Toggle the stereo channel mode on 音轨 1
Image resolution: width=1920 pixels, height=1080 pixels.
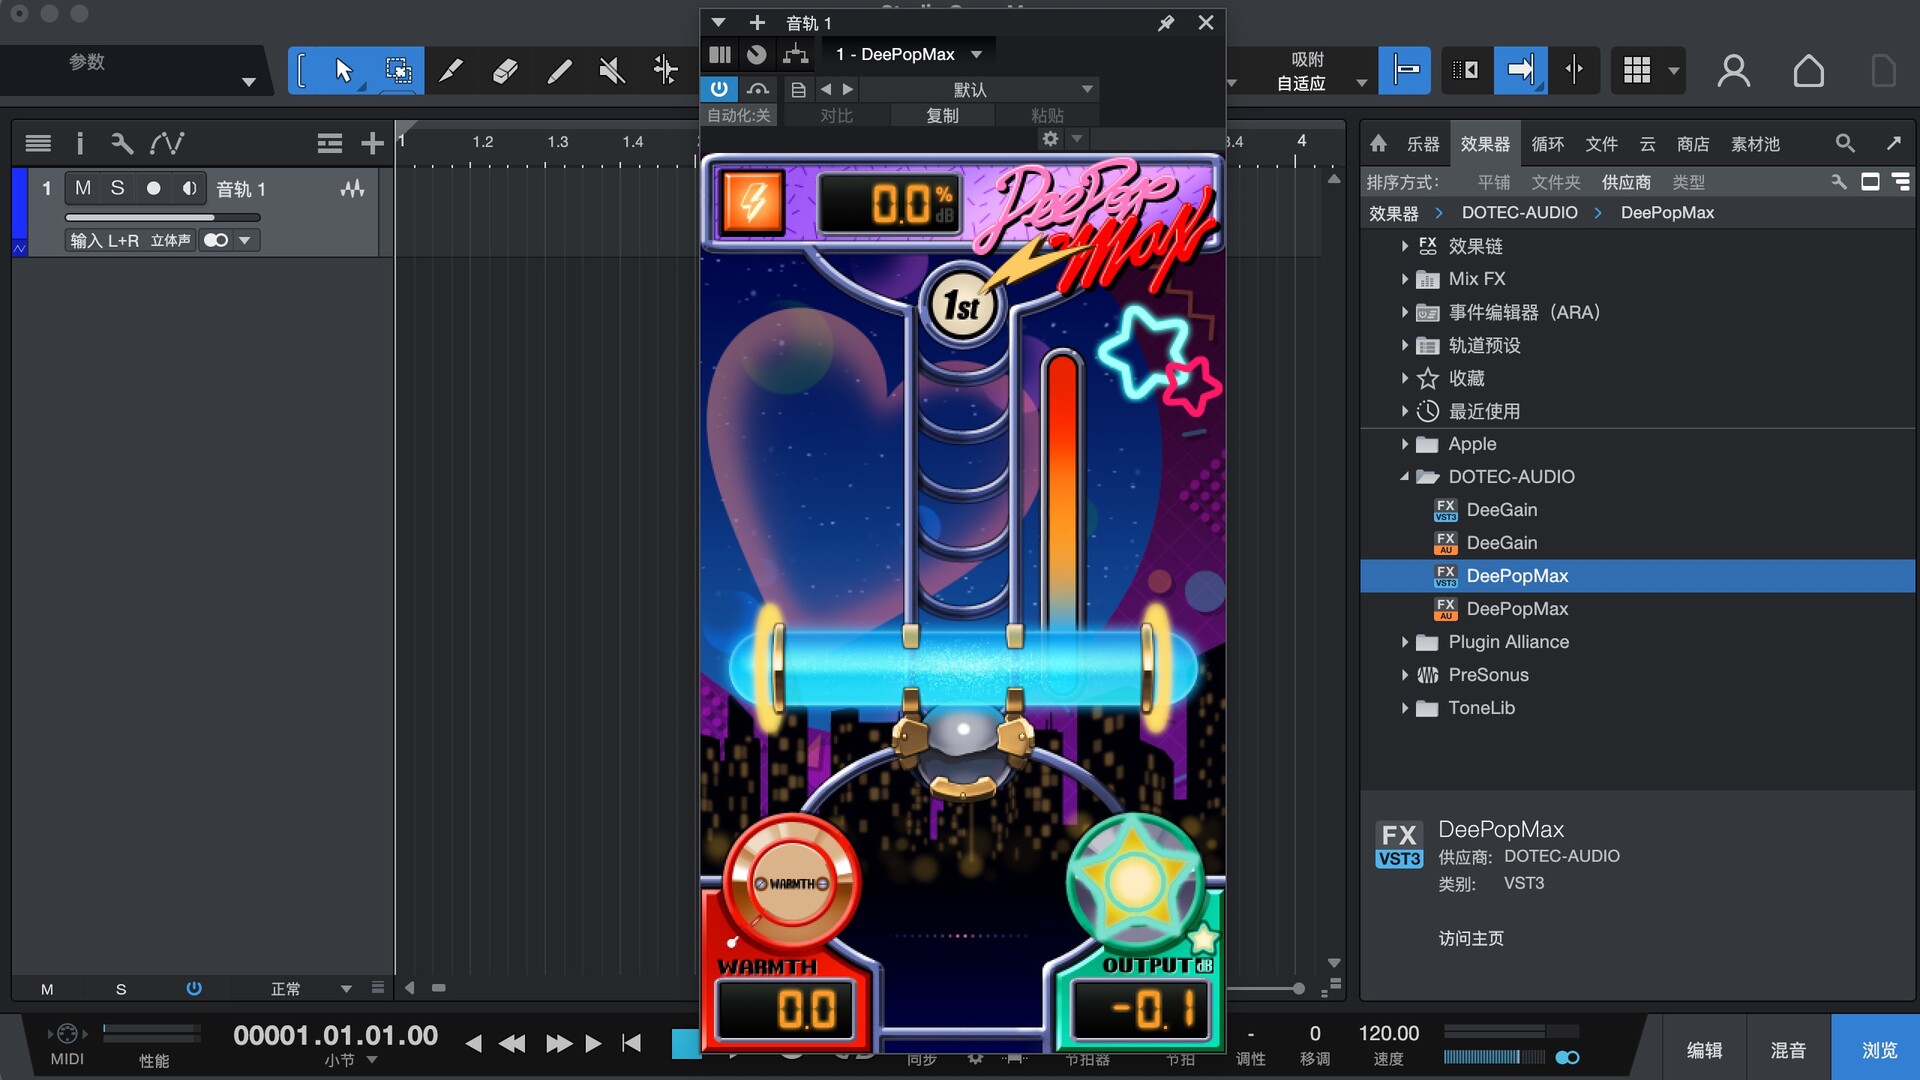216,240
